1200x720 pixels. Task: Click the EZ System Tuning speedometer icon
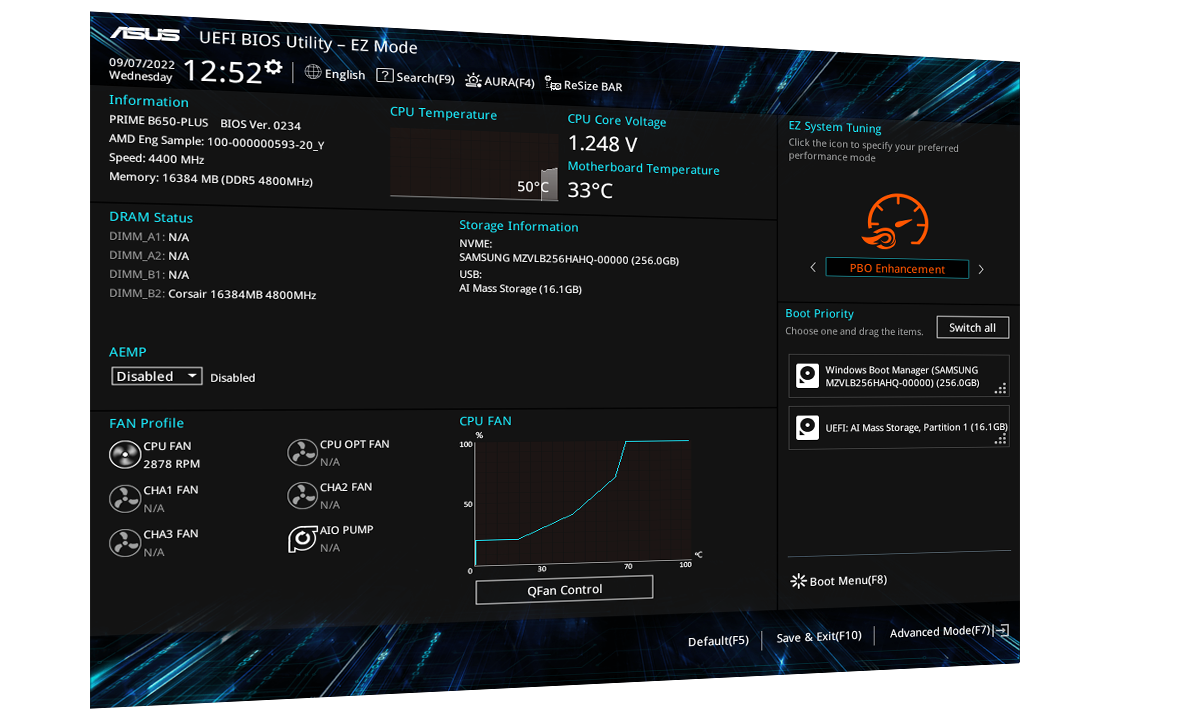tap(896, 222)
